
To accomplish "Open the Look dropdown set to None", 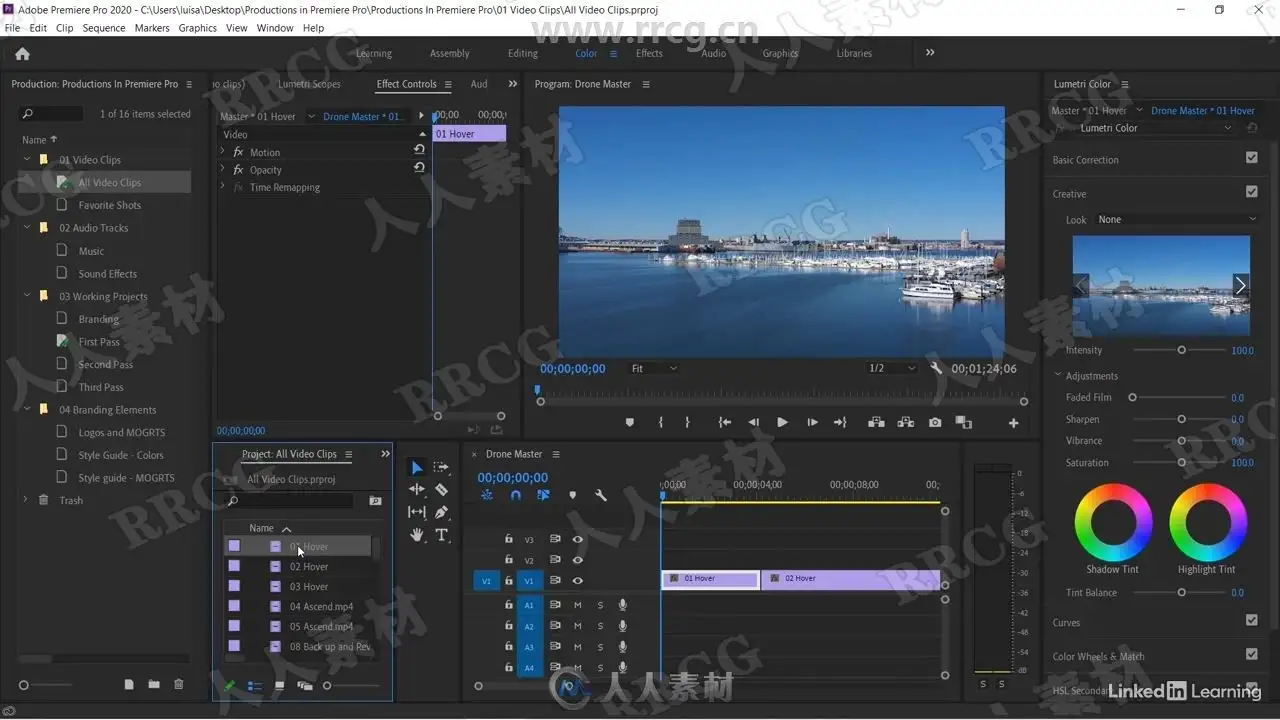I will [x=1176, y=220].
